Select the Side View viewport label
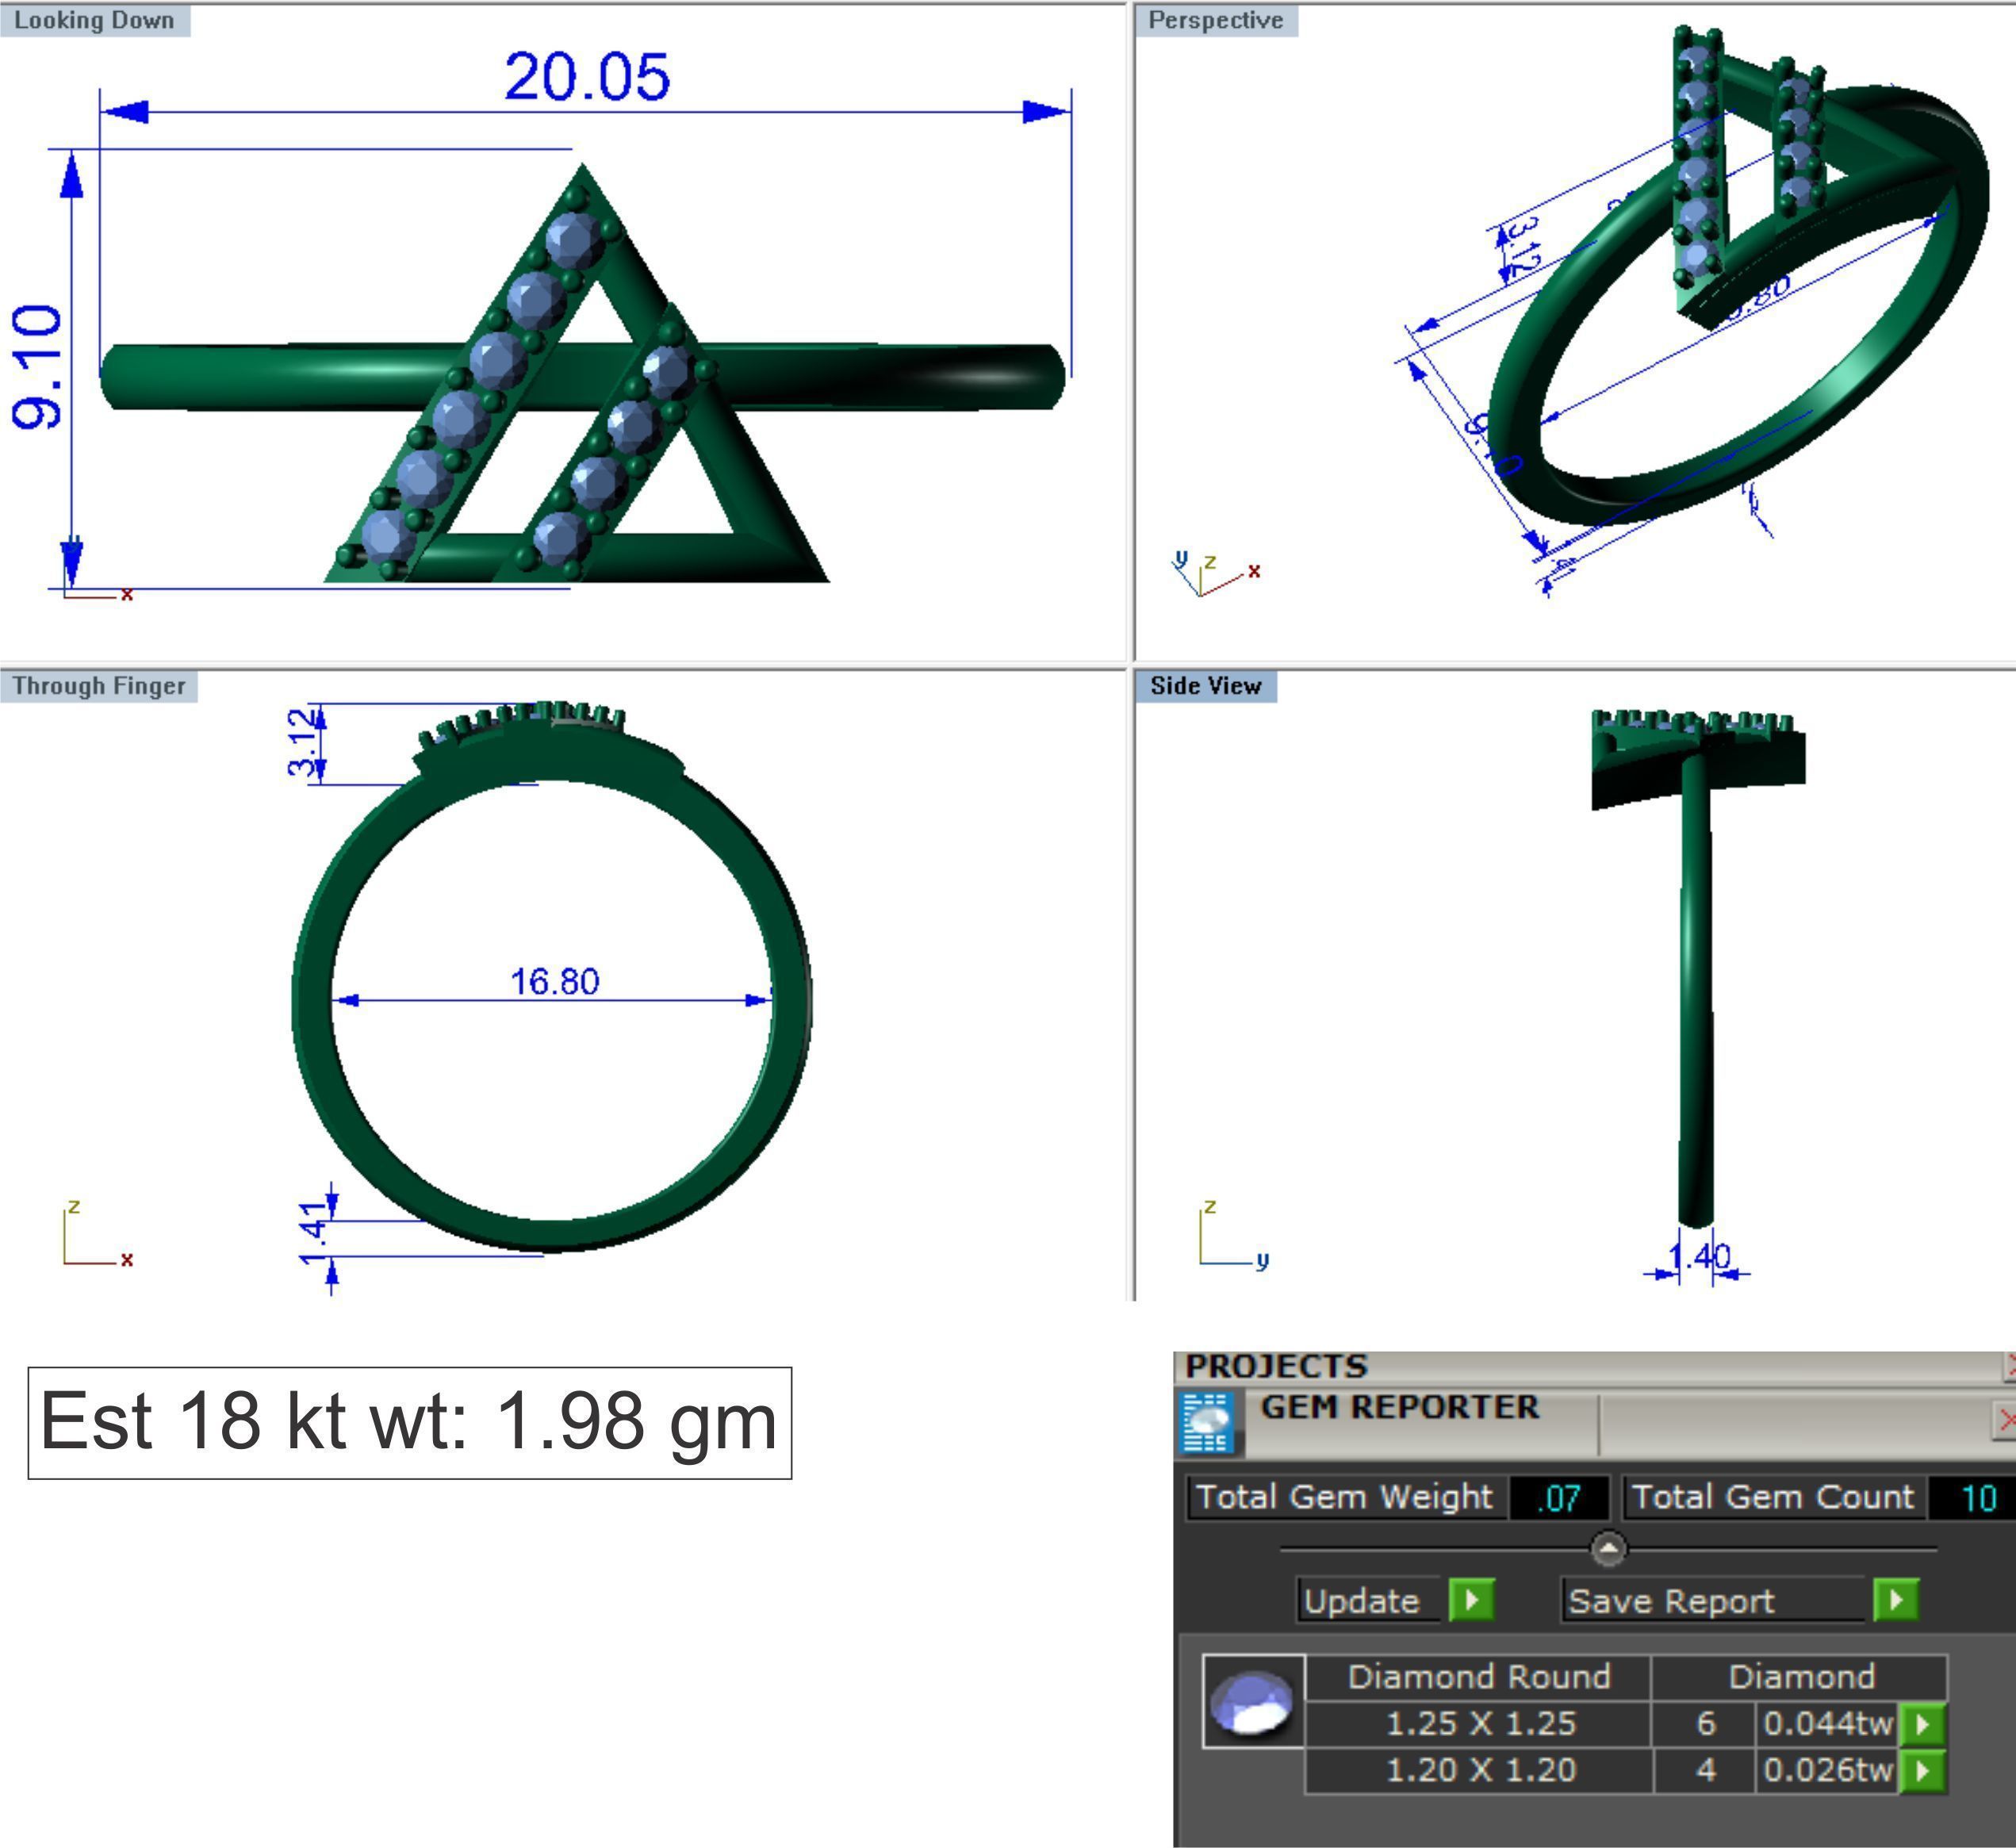 [x=1206, y=686]
